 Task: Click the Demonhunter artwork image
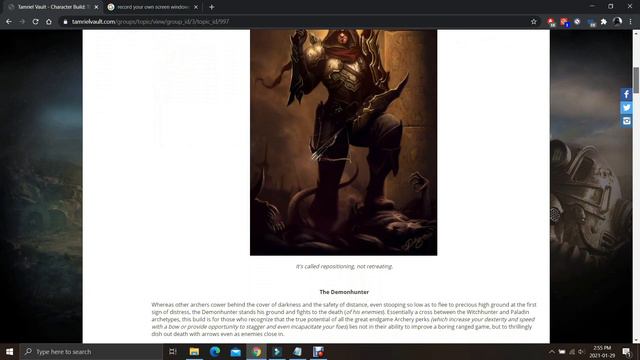(x=343, y=142)
